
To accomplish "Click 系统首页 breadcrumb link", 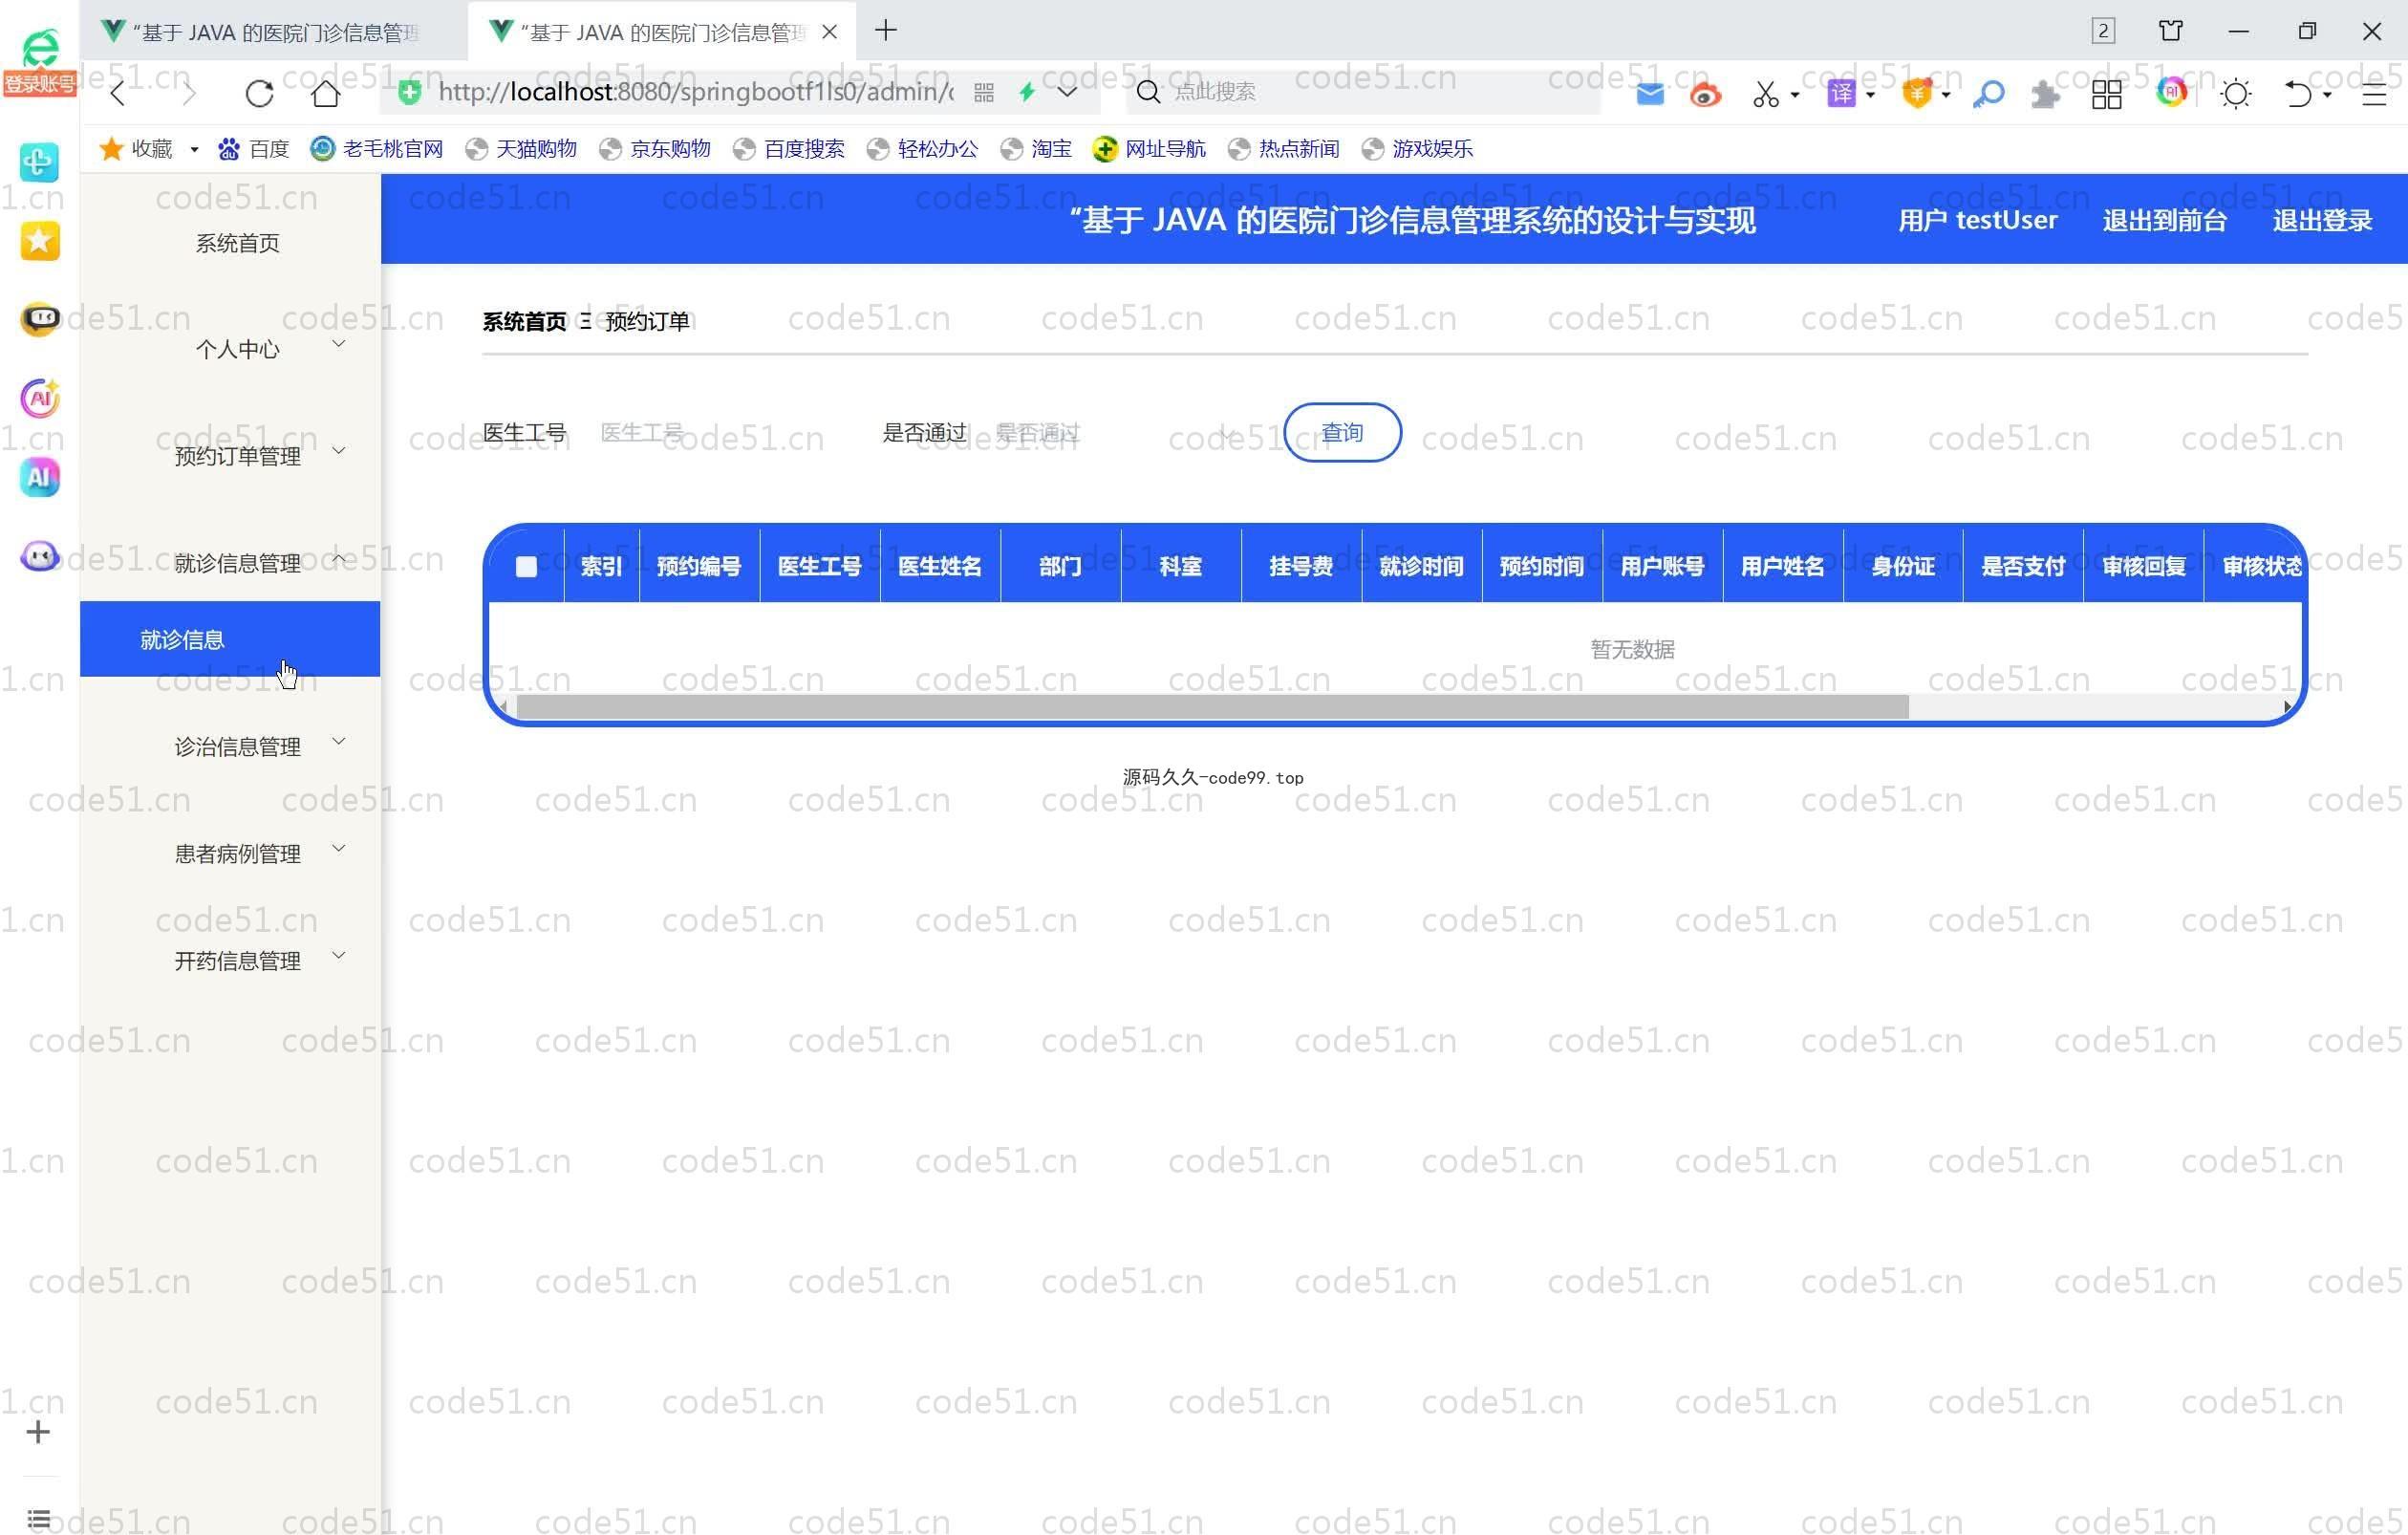I will point(524,321).
